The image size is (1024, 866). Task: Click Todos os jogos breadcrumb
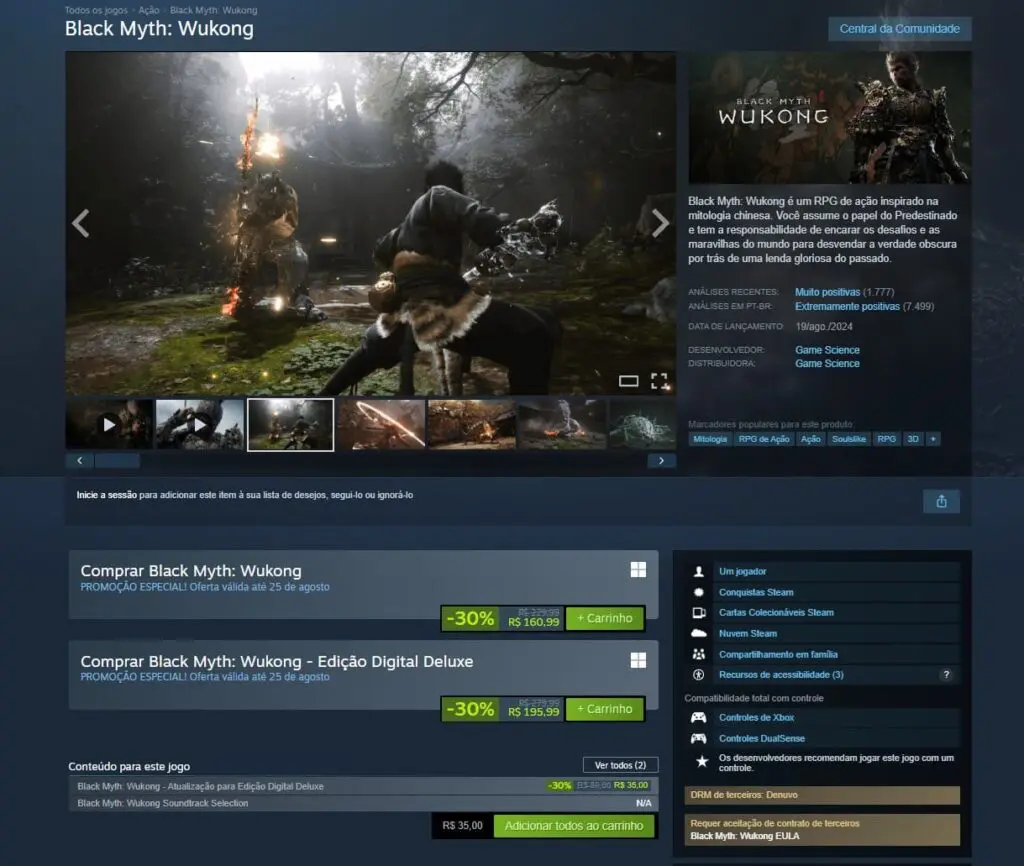[x=96, y=10]
